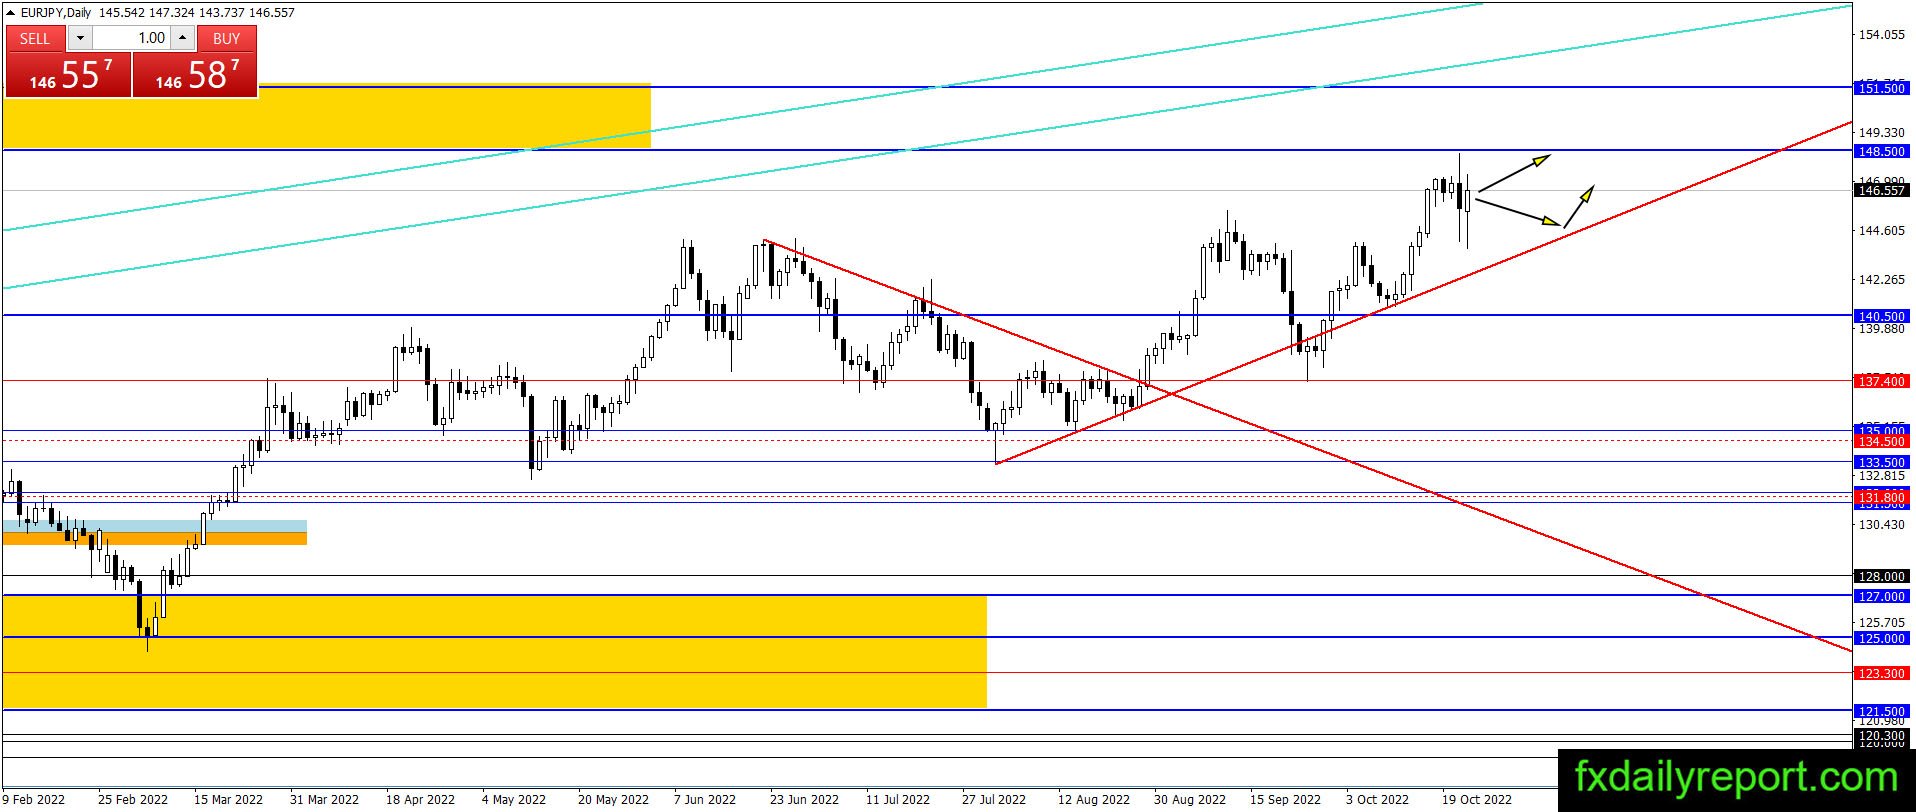Select the large yellow rectangle near 125.000

495,651
